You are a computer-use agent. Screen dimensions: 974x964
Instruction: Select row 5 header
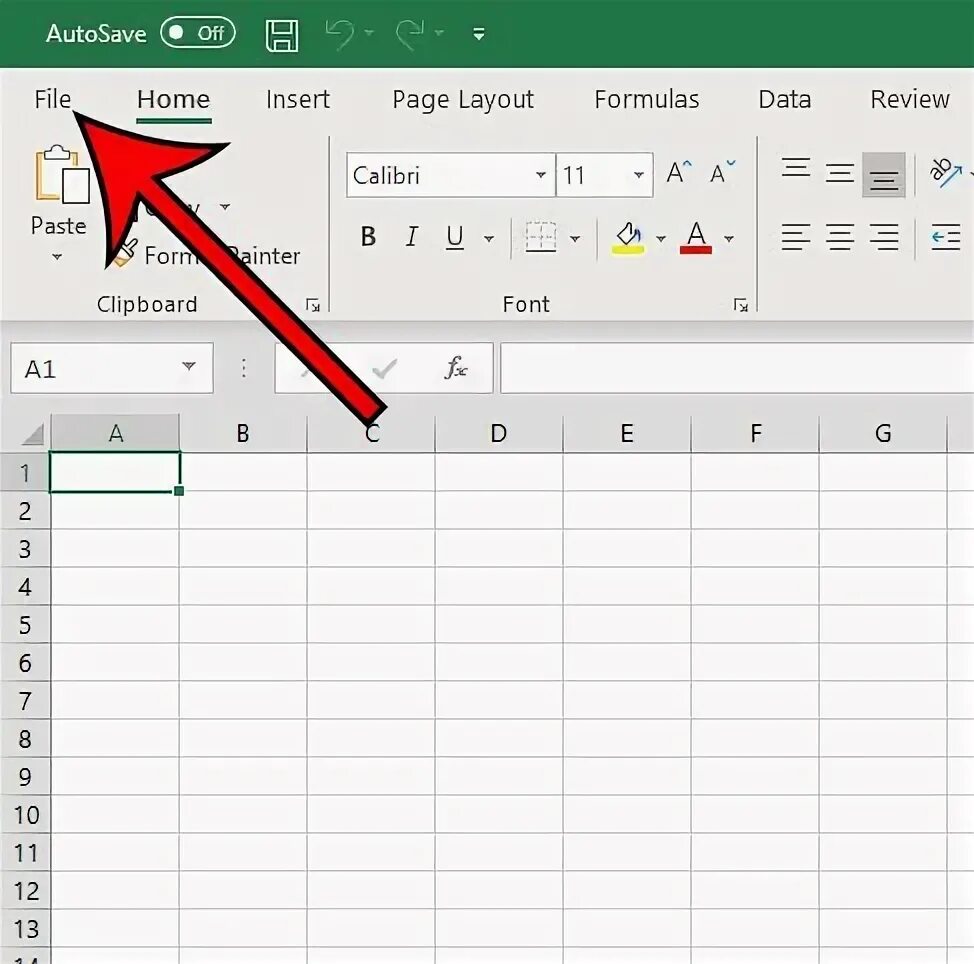(25, 625)
